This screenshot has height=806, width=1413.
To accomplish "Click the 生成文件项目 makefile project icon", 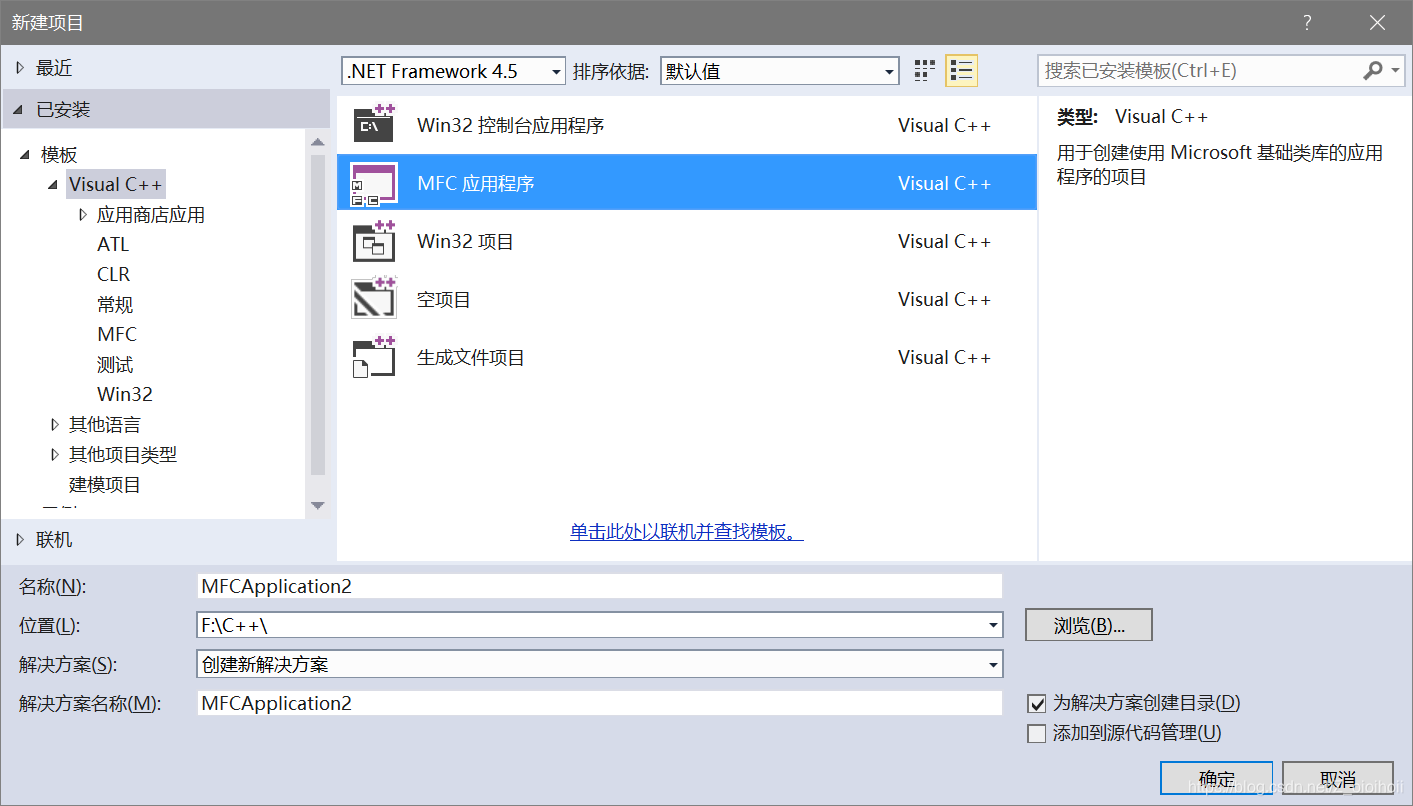I will pos(374,357).
